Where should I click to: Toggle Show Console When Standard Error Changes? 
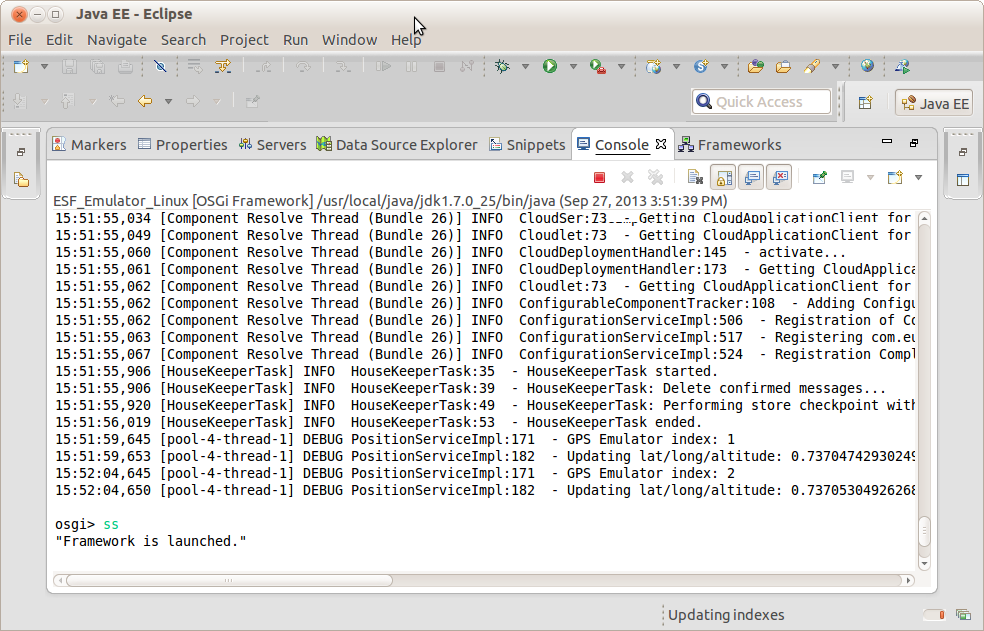tap(780, 178)
